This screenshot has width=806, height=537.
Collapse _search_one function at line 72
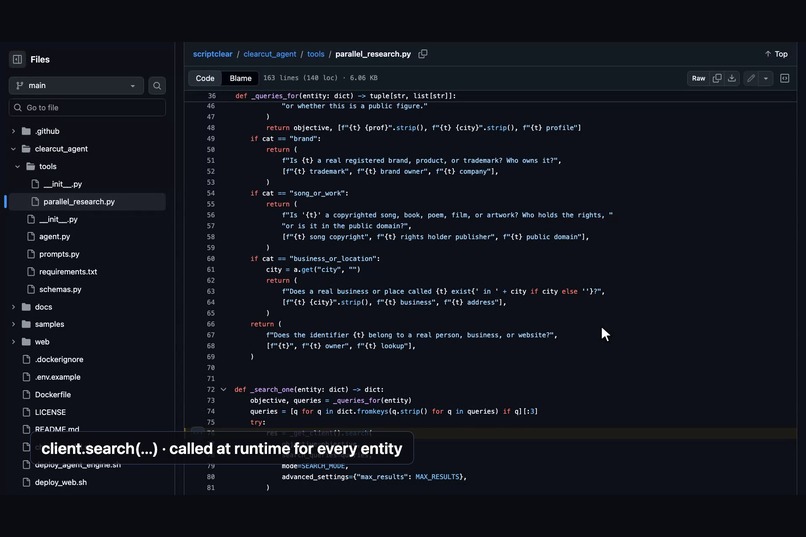click(224, 390)
